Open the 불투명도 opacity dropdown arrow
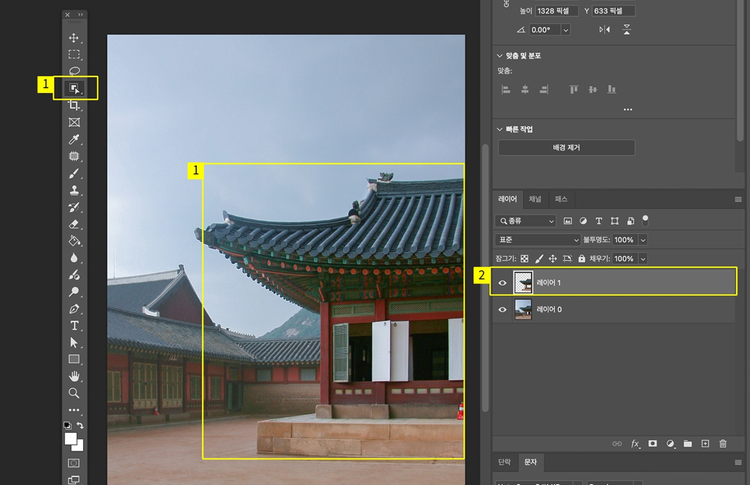The width and height of the screenshot is (750, 485). [643, 240]
